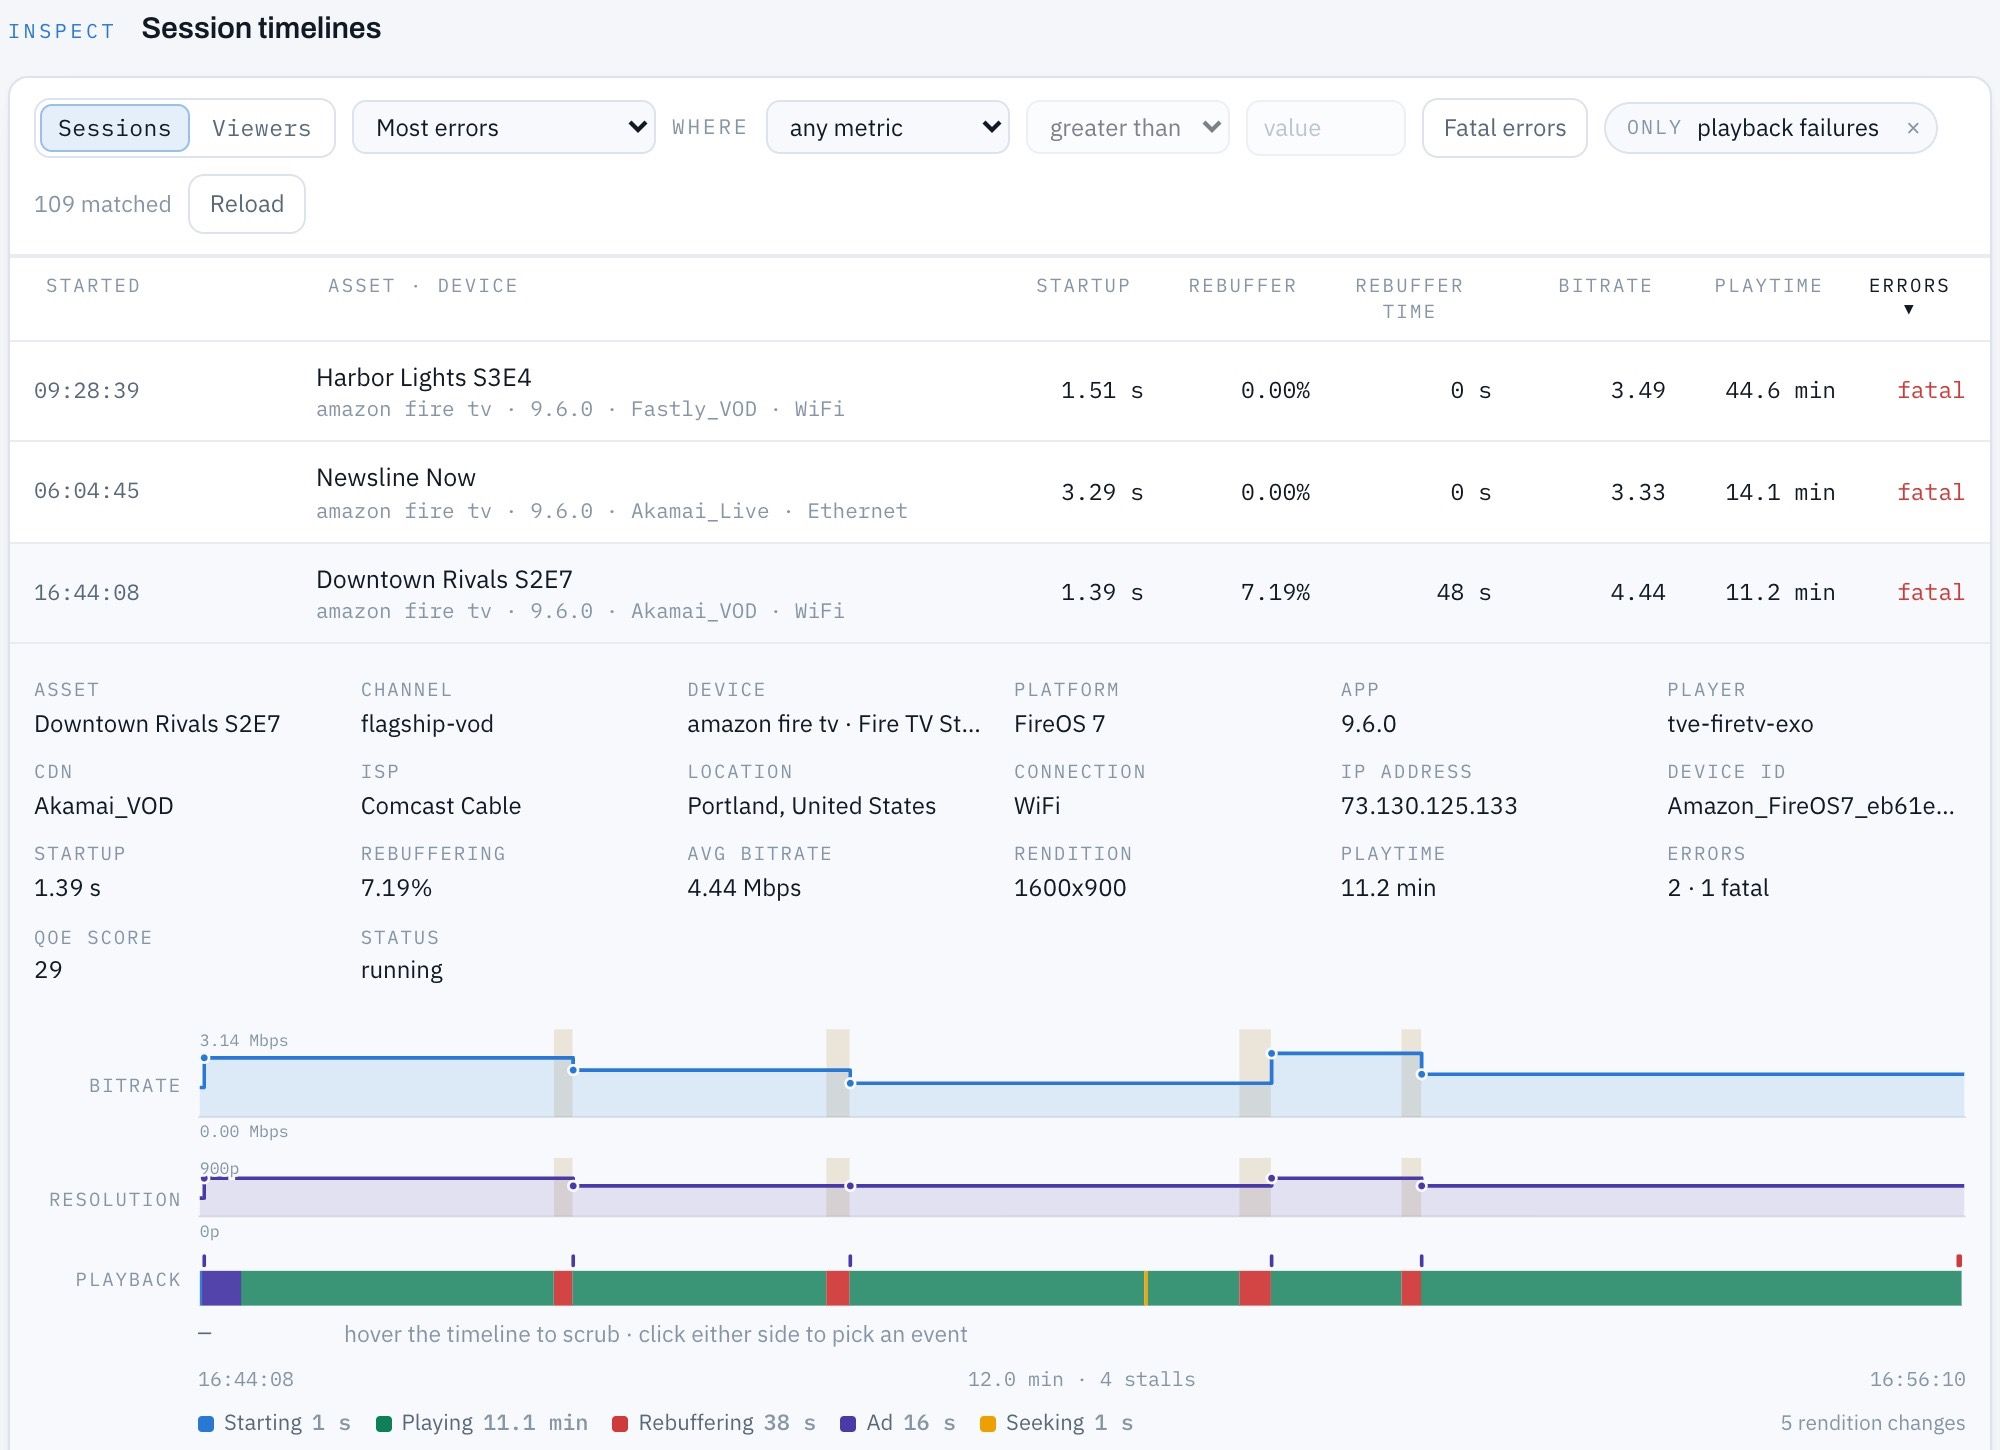Click the 900p resolution axis label
Screen dimensions: 2000x1450
click(219, 1168)
